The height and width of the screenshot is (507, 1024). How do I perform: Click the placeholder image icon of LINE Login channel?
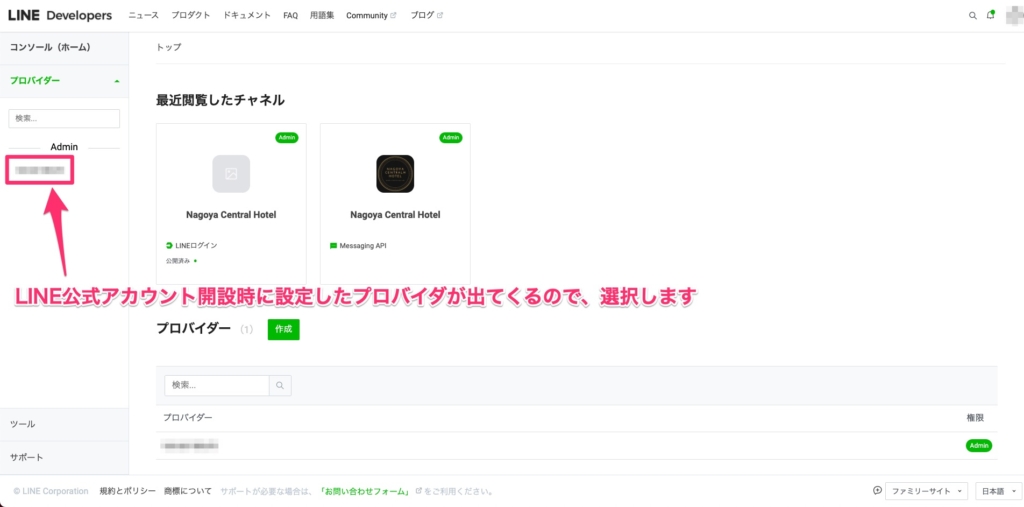tap(231, 174)
